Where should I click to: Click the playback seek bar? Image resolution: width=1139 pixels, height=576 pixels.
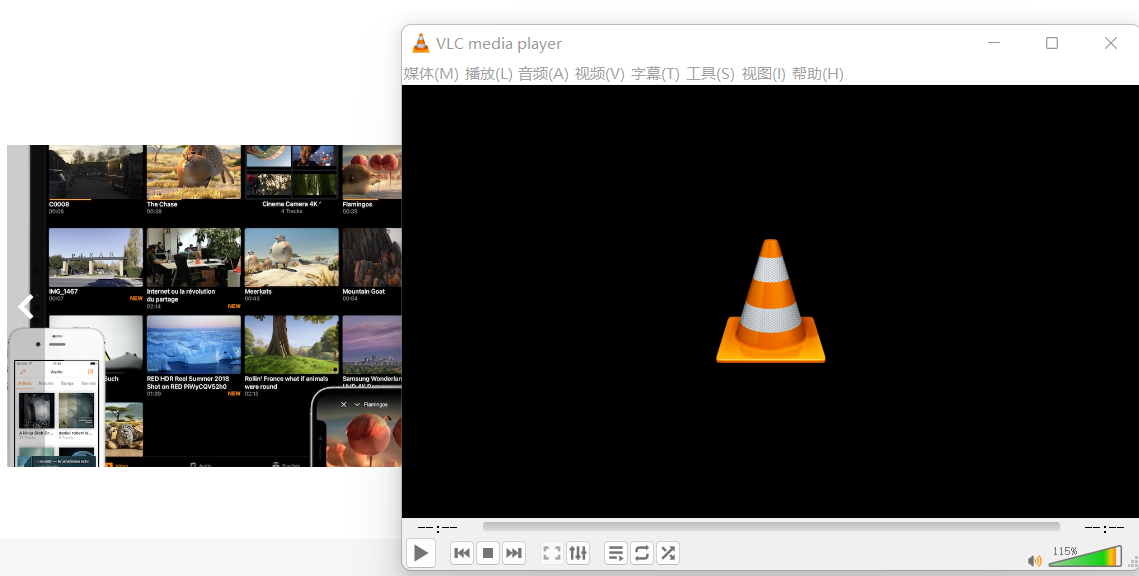pos(771,527)
